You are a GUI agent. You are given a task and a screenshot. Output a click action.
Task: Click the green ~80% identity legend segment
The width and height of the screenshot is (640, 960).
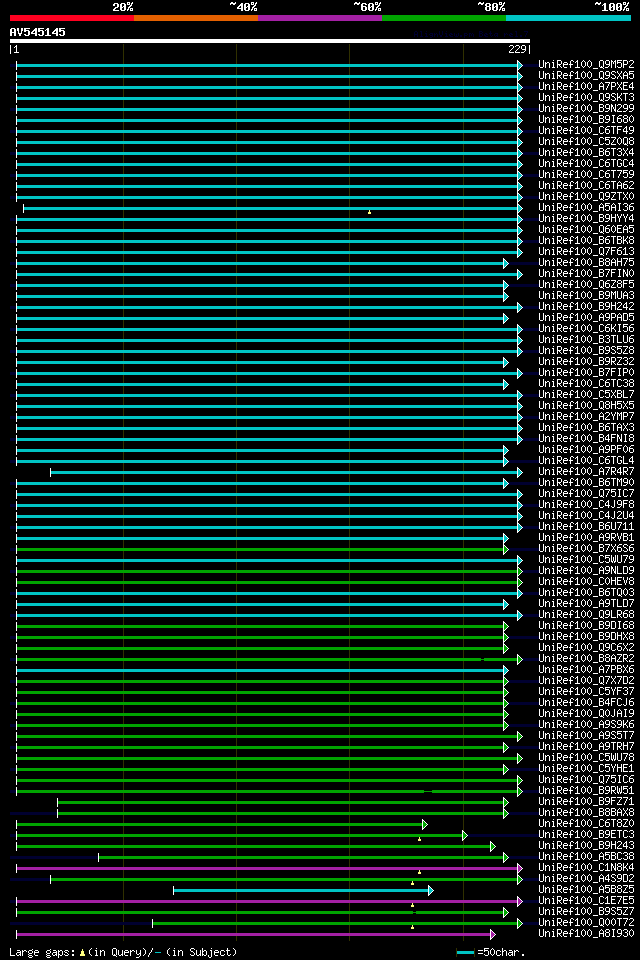(444, 18)
